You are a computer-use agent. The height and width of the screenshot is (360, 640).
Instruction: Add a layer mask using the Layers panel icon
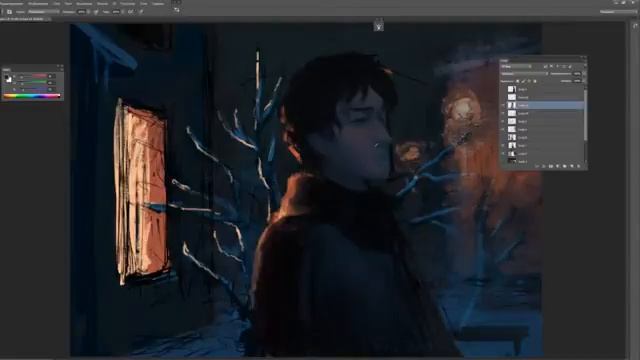[x=551, y=166]
